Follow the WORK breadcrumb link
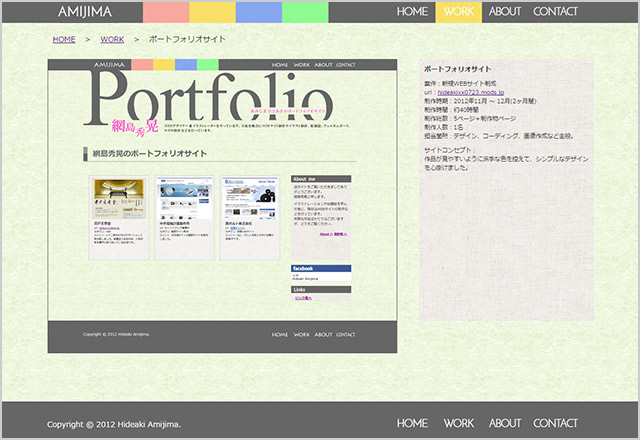 click(112, 40)
